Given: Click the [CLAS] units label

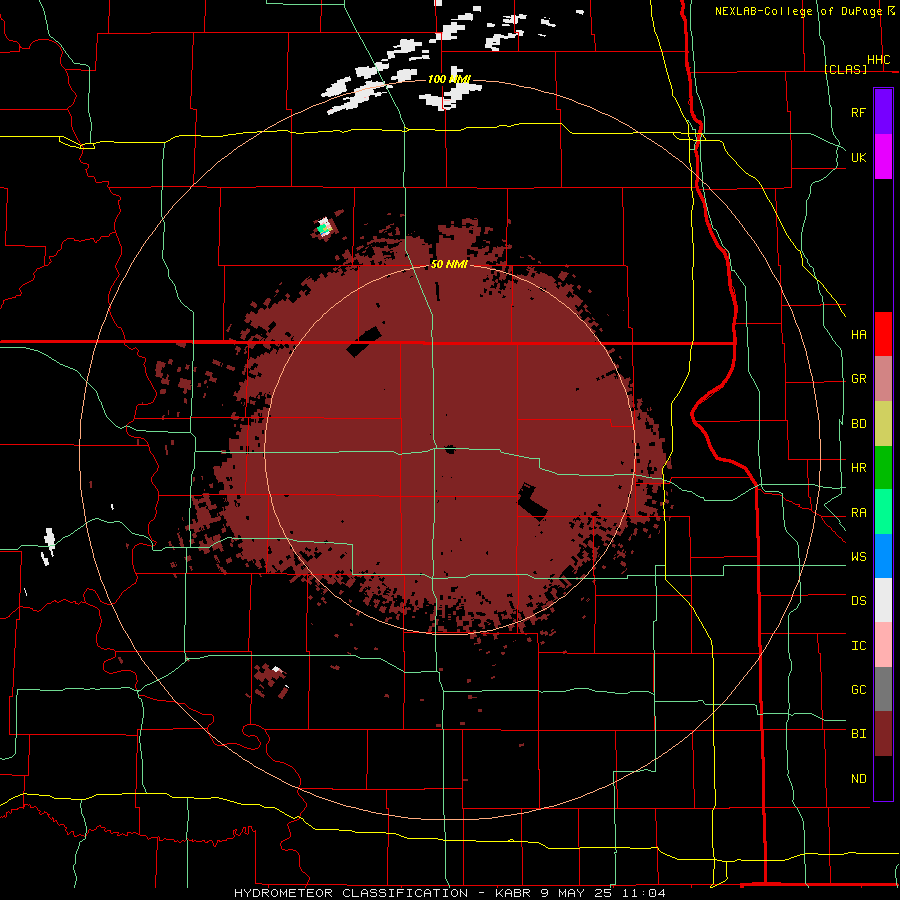Looking at the screenshot, I should (845, 69).
